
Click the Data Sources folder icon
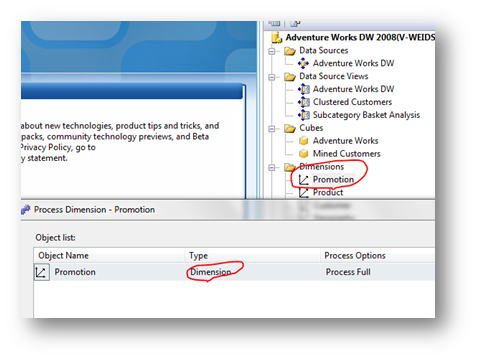290,51
